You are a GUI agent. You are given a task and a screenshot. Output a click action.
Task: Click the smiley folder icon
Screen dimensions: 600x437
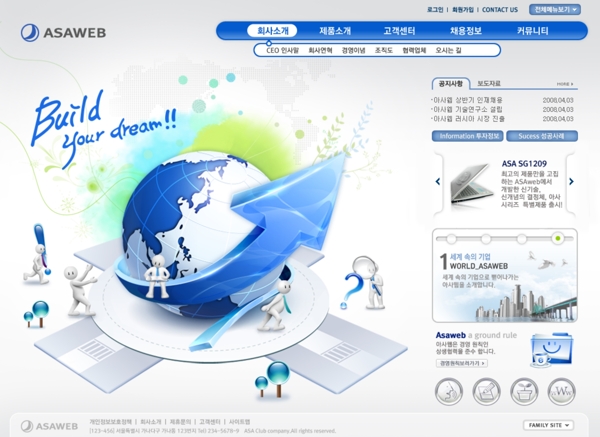pos(551,349)
